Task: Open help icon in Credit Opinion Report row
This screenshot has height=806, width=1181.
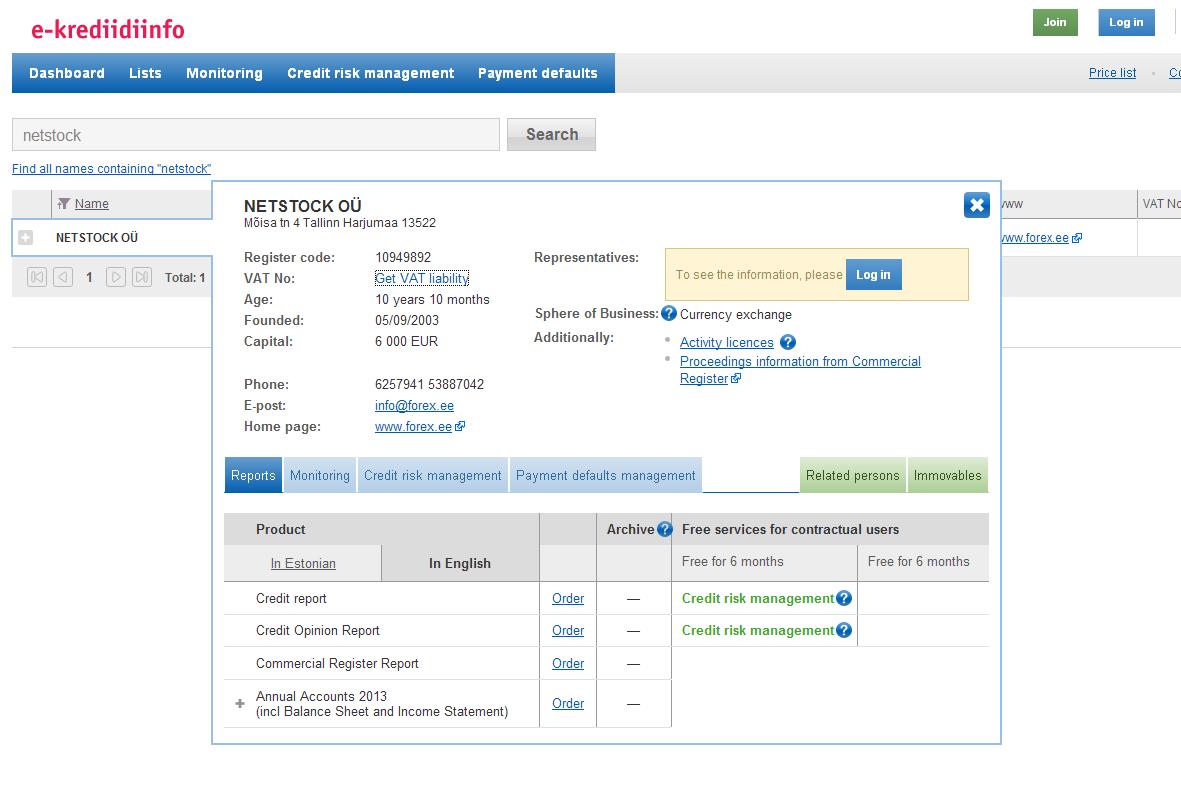Action: point(844,630)
